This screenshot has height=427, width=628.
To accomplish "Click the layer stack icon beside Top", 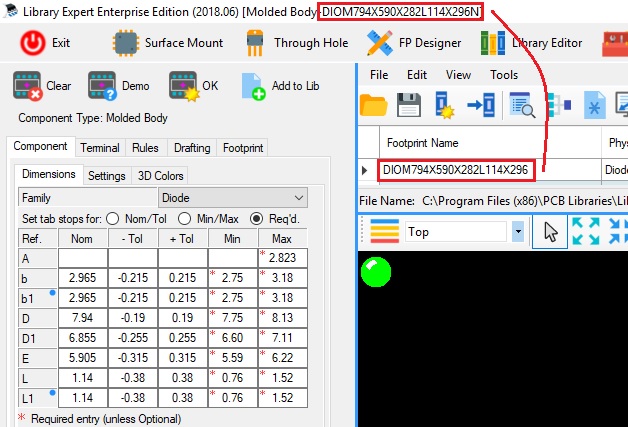I will 384,231.
